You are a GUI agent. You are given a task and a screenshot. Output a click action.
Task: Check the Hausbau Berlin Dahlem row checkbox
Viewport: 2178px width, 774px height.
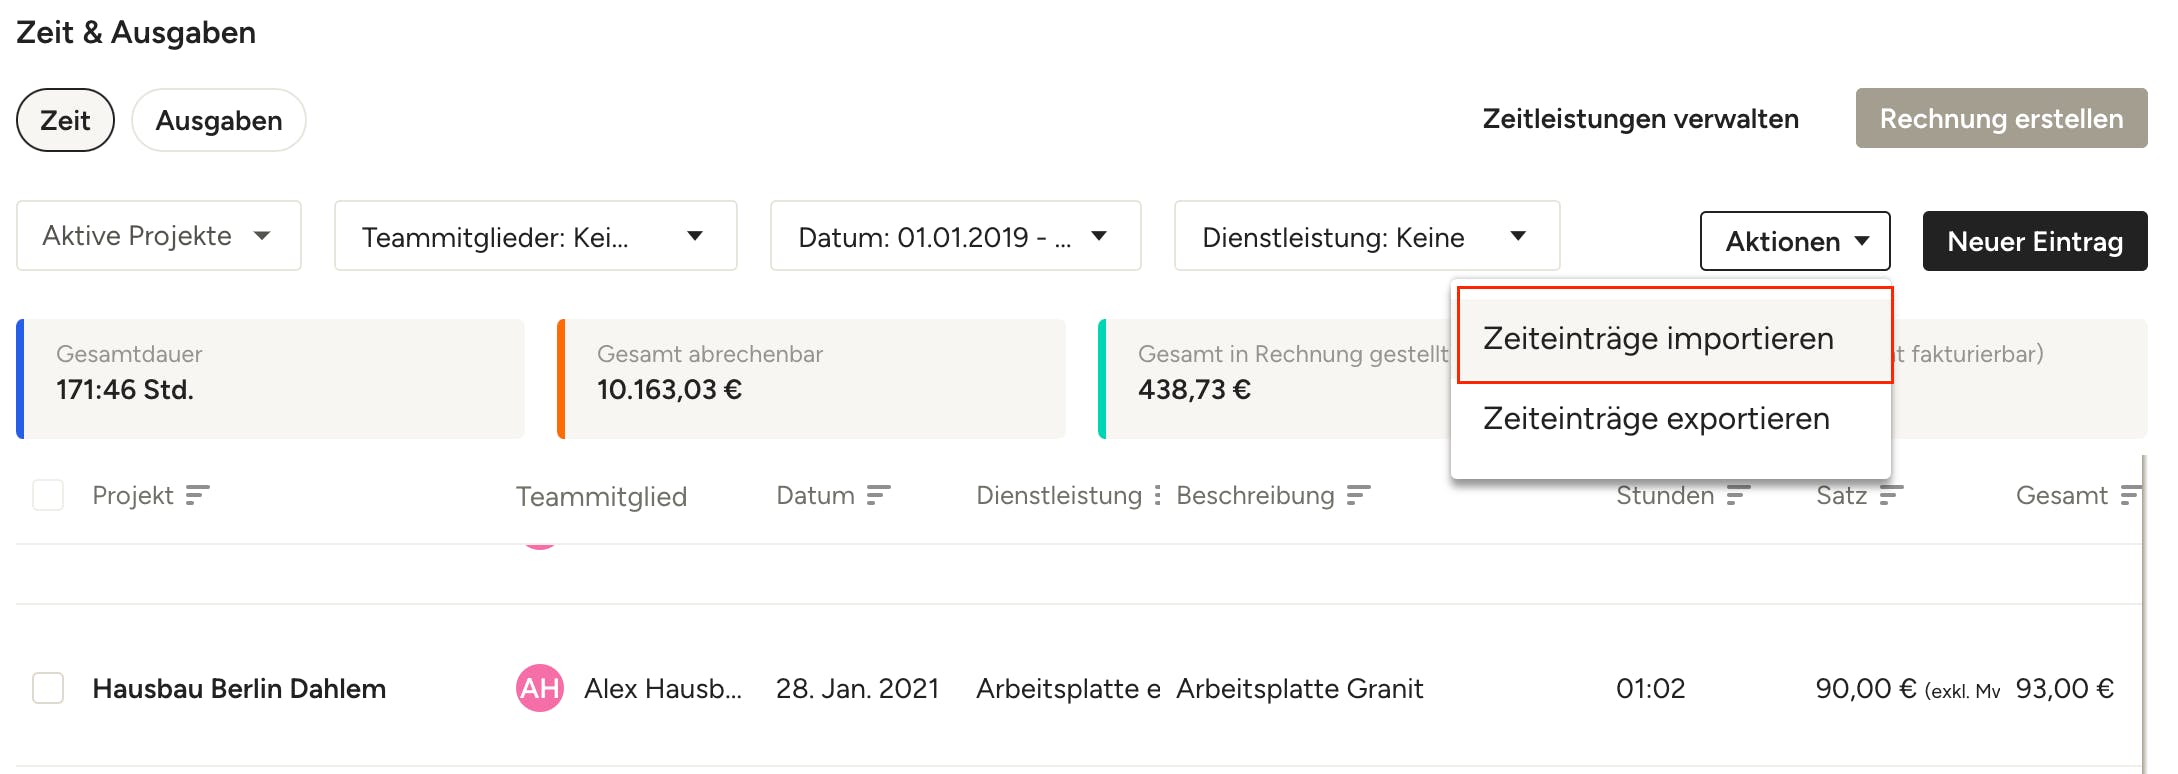click(x=48, y=688)
